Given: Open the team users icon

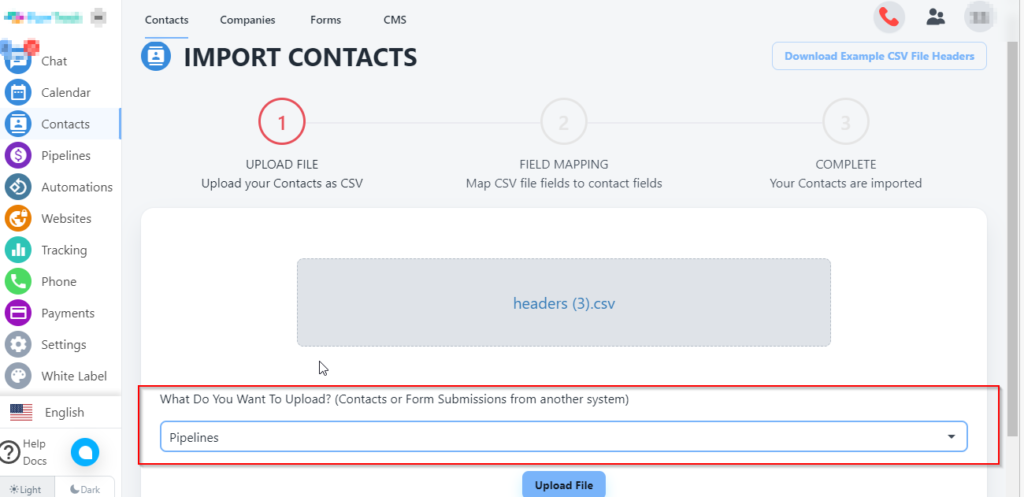Looking at the screenshot, I should (x=935, y=17).
